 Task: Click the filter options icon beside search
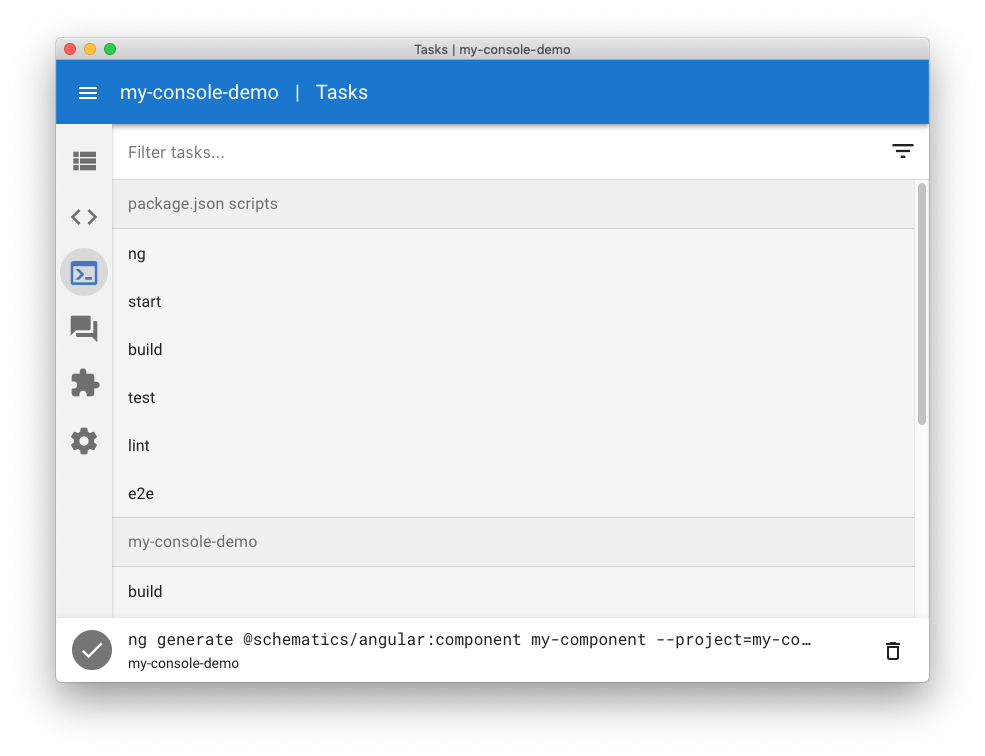(x=902, y=151)
